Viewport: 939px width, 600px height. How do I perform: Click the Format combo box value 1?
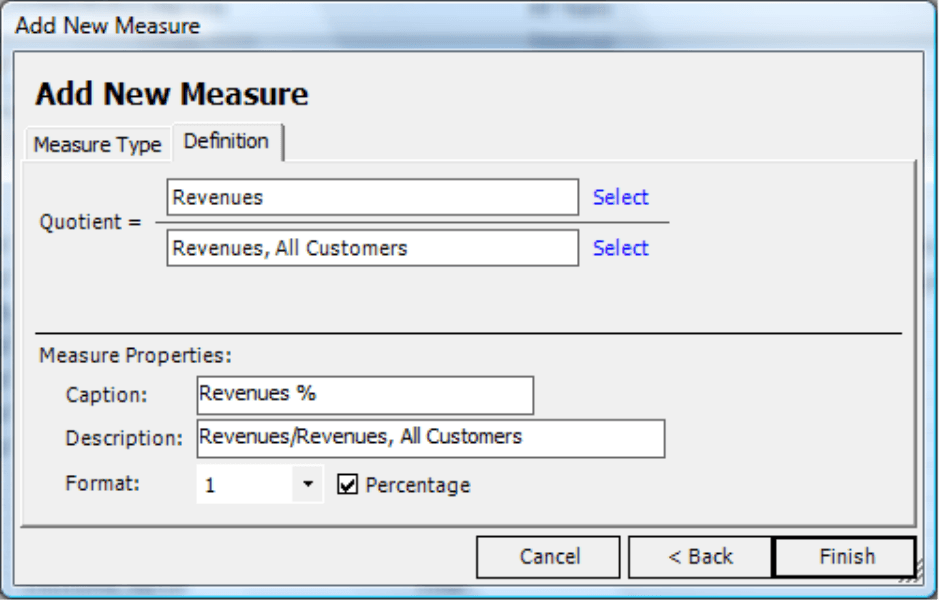pyautogui.click(x=245, y=484)
